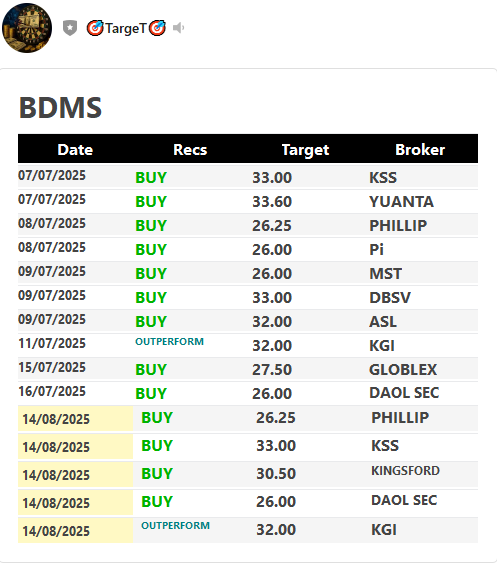Click the OUTPERFORM rec dated 11/07/2025

click(x=169, y=342)
